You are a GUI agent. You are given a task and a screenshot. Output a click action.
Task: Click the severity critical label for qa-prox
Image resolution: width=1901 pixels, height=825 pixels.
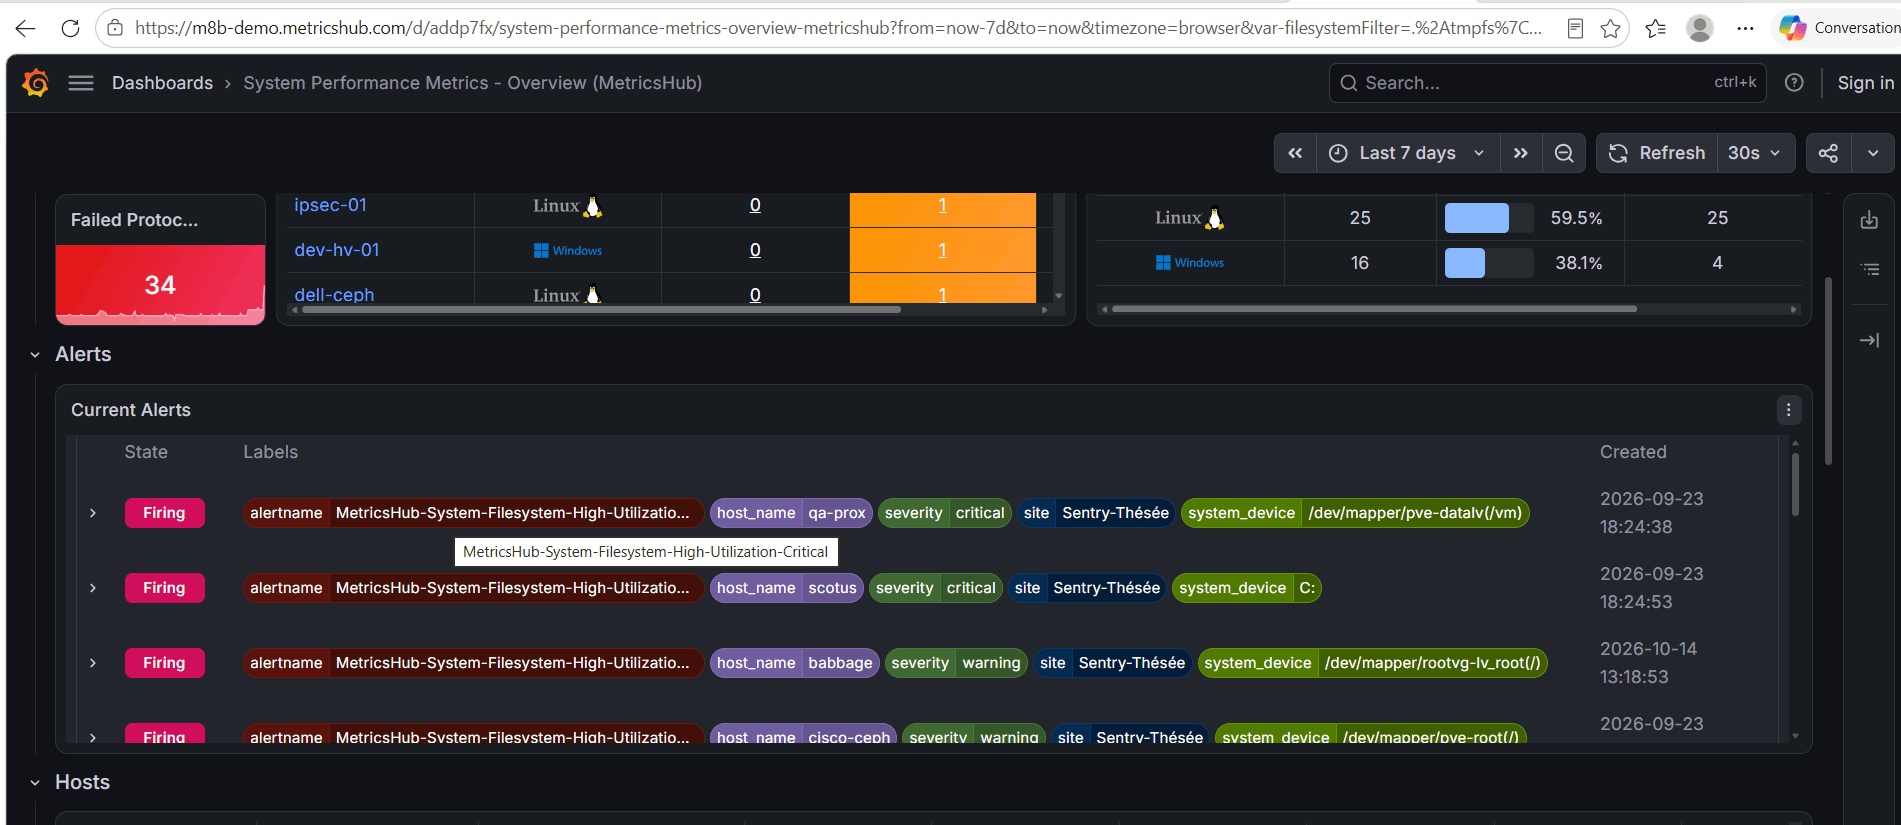point(944,513)
